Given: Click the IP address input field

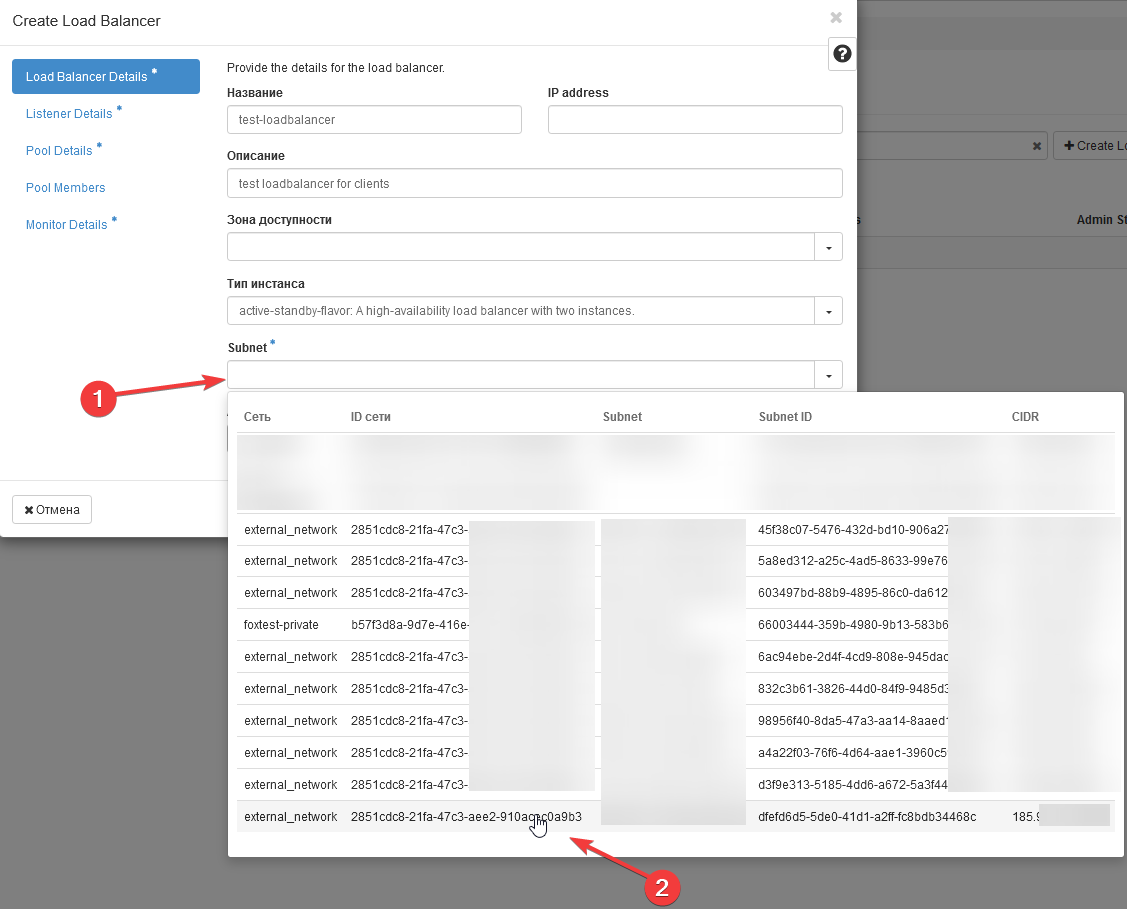Looking at the screenshot, I should pyautogui.click(x=694, y=120).
